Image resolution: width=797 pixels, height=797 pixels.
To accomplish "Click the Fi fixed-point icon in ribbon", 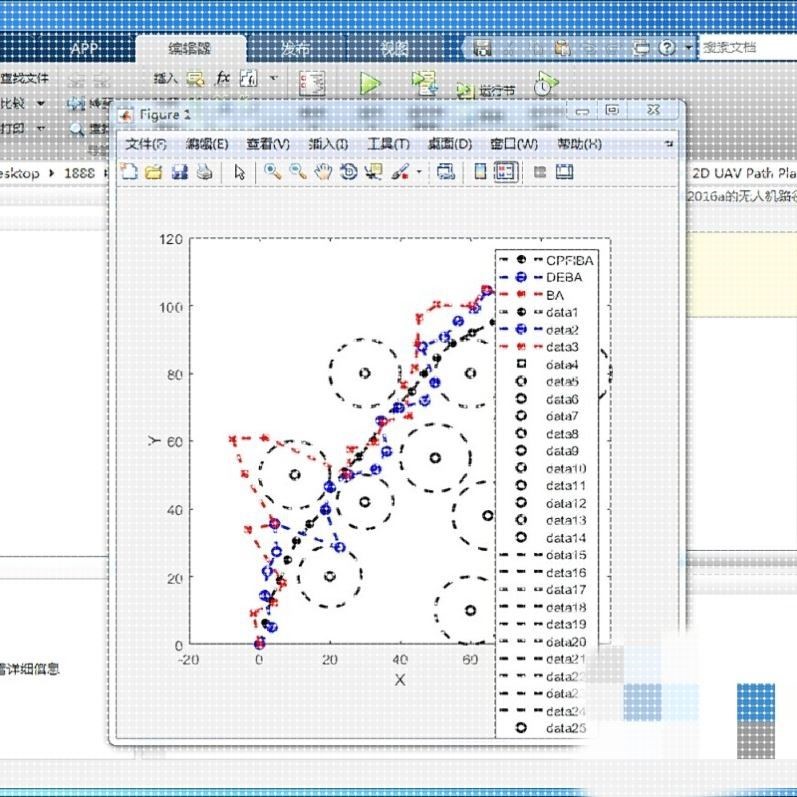I will click(249, 78).
